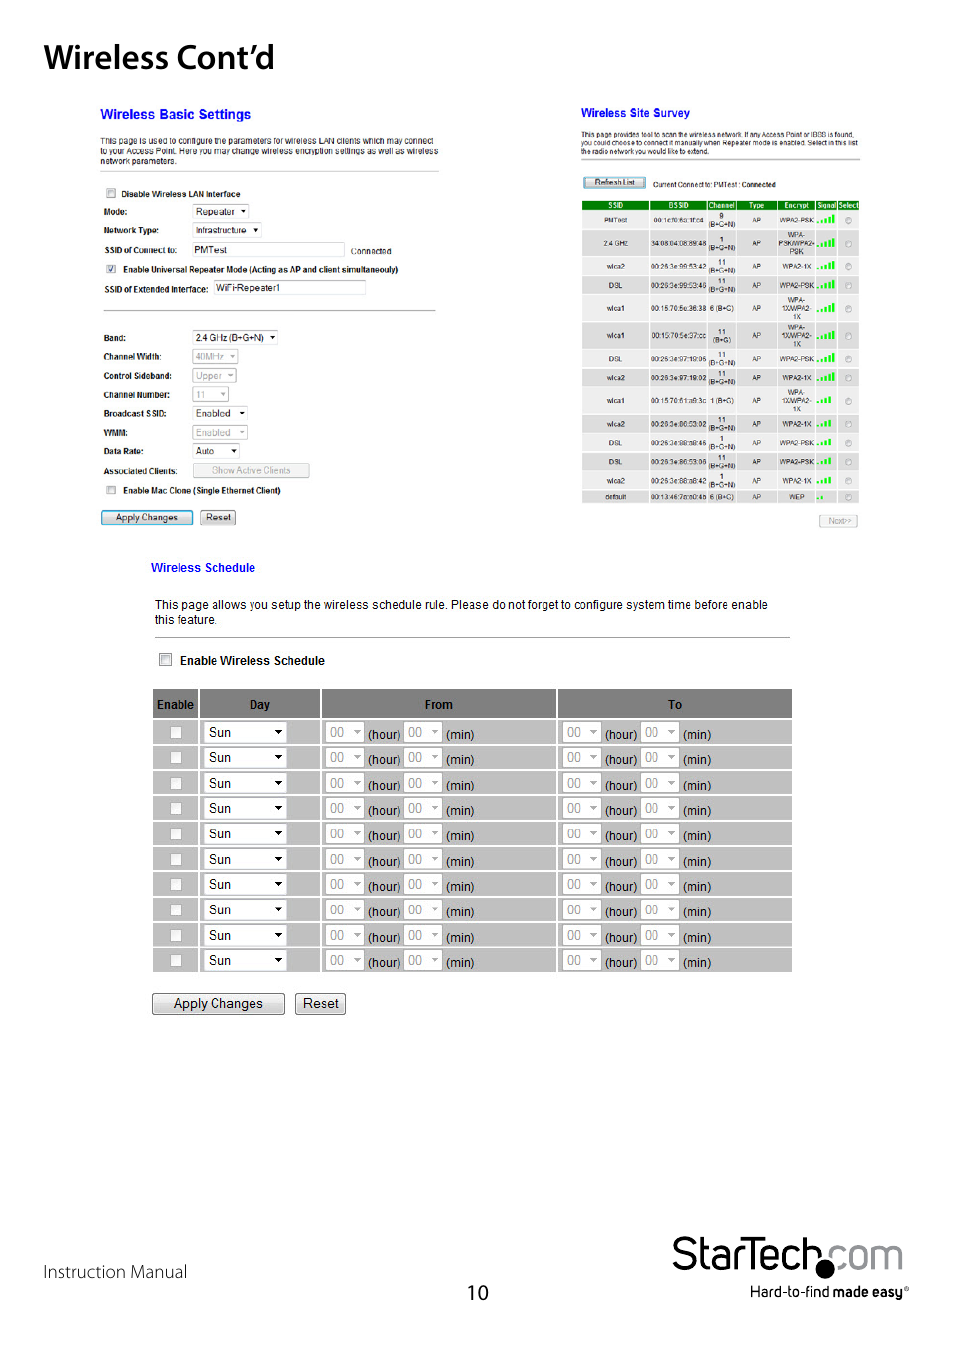Click BSSID 34:08:04:08:89:48 cell
The image size is (954, 1345).
point(678,243)
